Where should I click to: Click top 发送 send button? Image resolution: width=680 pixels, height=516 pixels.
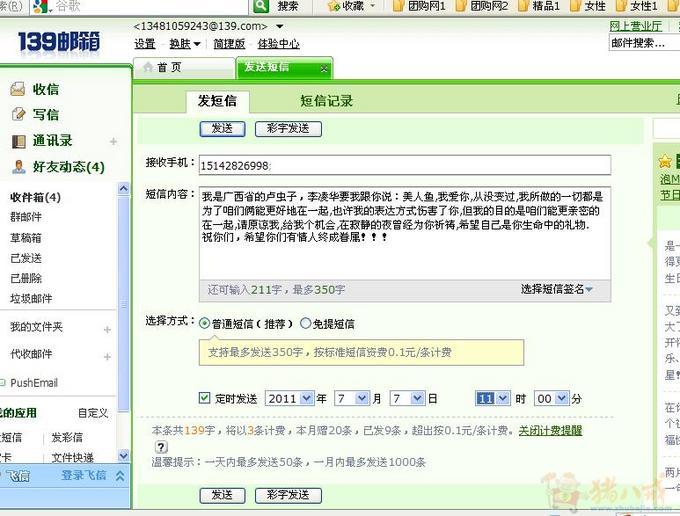pos(222,129)
